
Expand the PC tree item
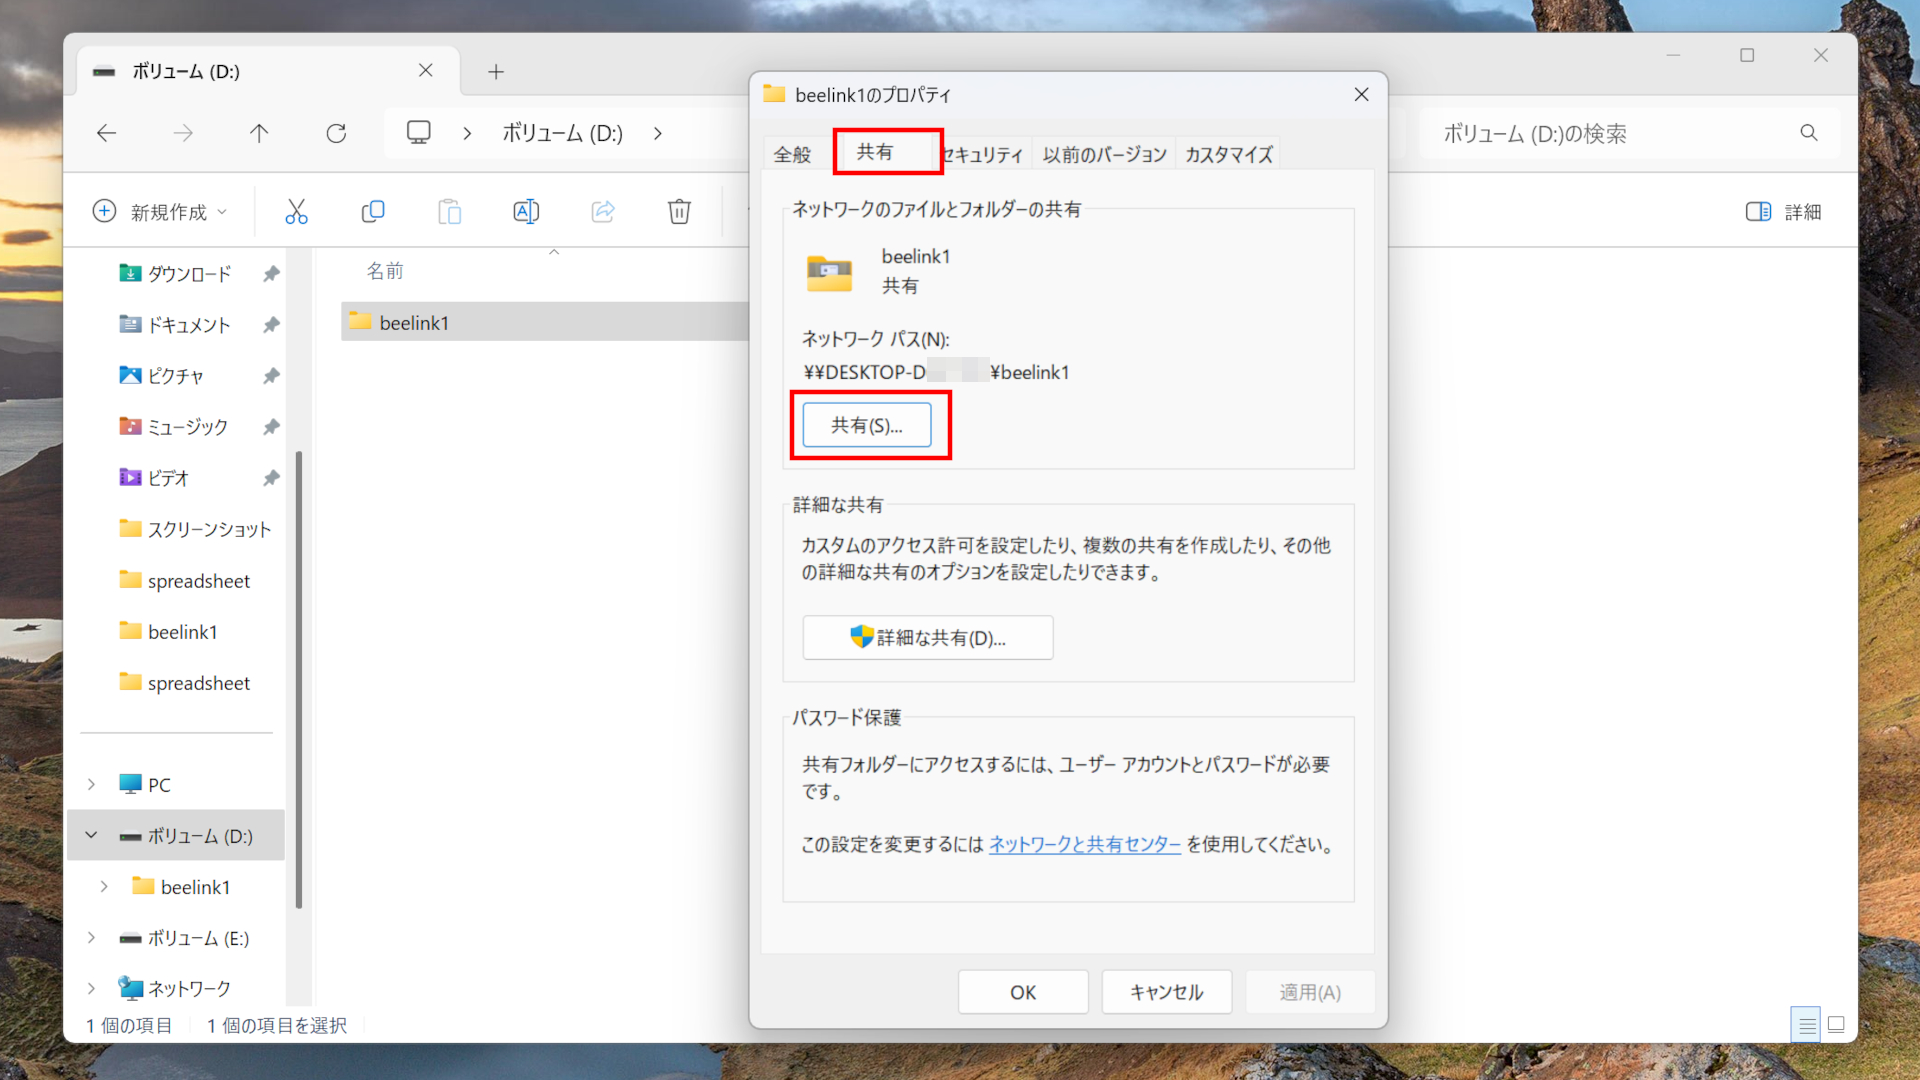tap(91, 784)
